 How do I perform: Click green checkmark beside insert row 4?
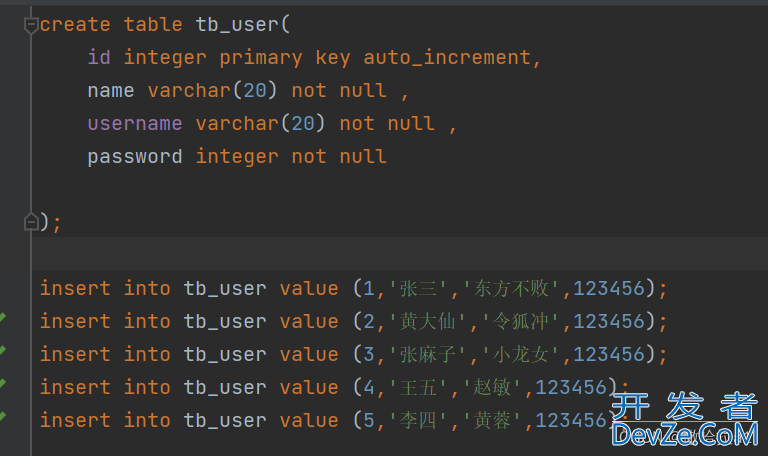(x=3, y=385)
